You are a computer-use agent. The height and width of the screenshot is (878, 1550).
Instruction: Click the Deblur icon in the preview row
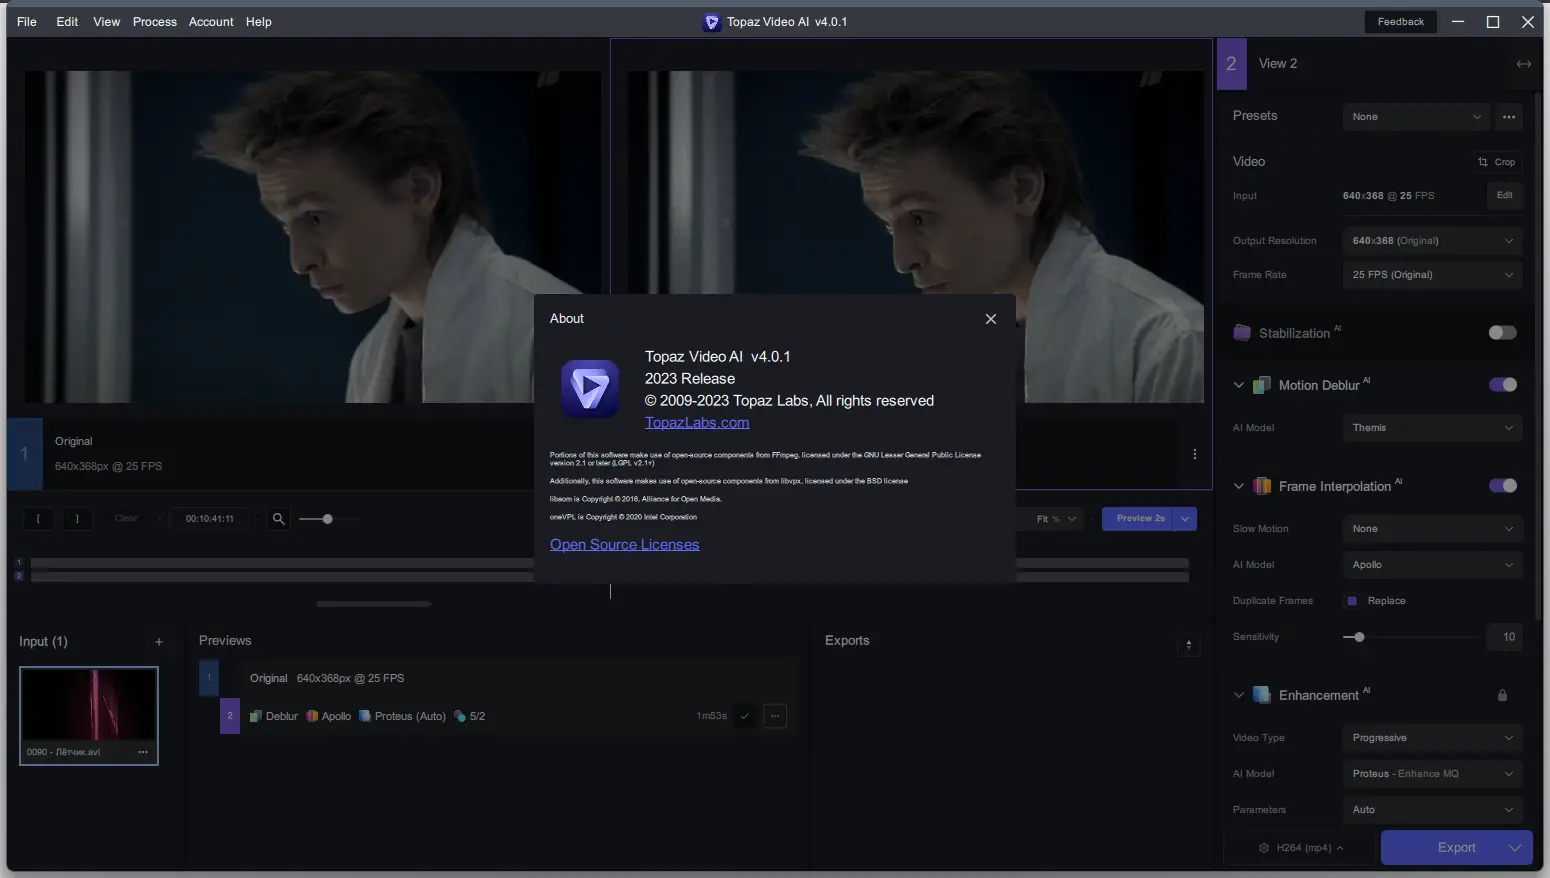click(255, 716)
